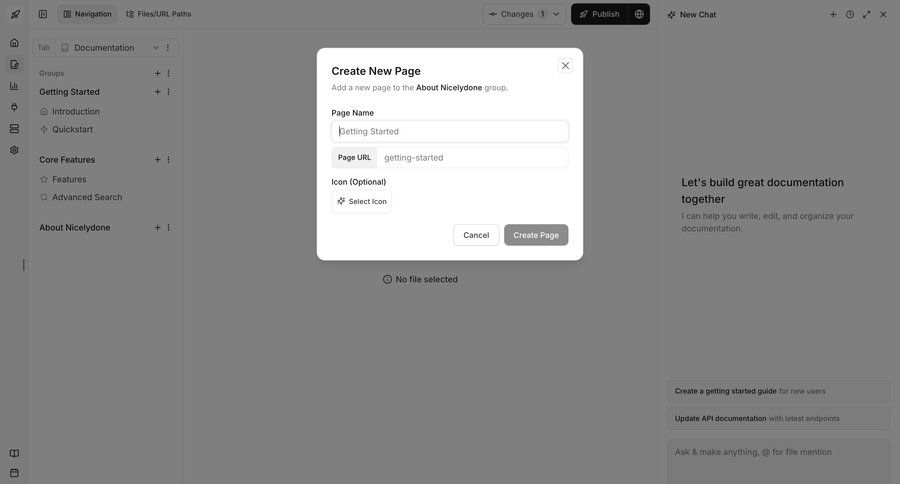The height and width of the screenshot is (484, 900).
Task: Click the settings gear icon in sidebar
Action: 14,150
